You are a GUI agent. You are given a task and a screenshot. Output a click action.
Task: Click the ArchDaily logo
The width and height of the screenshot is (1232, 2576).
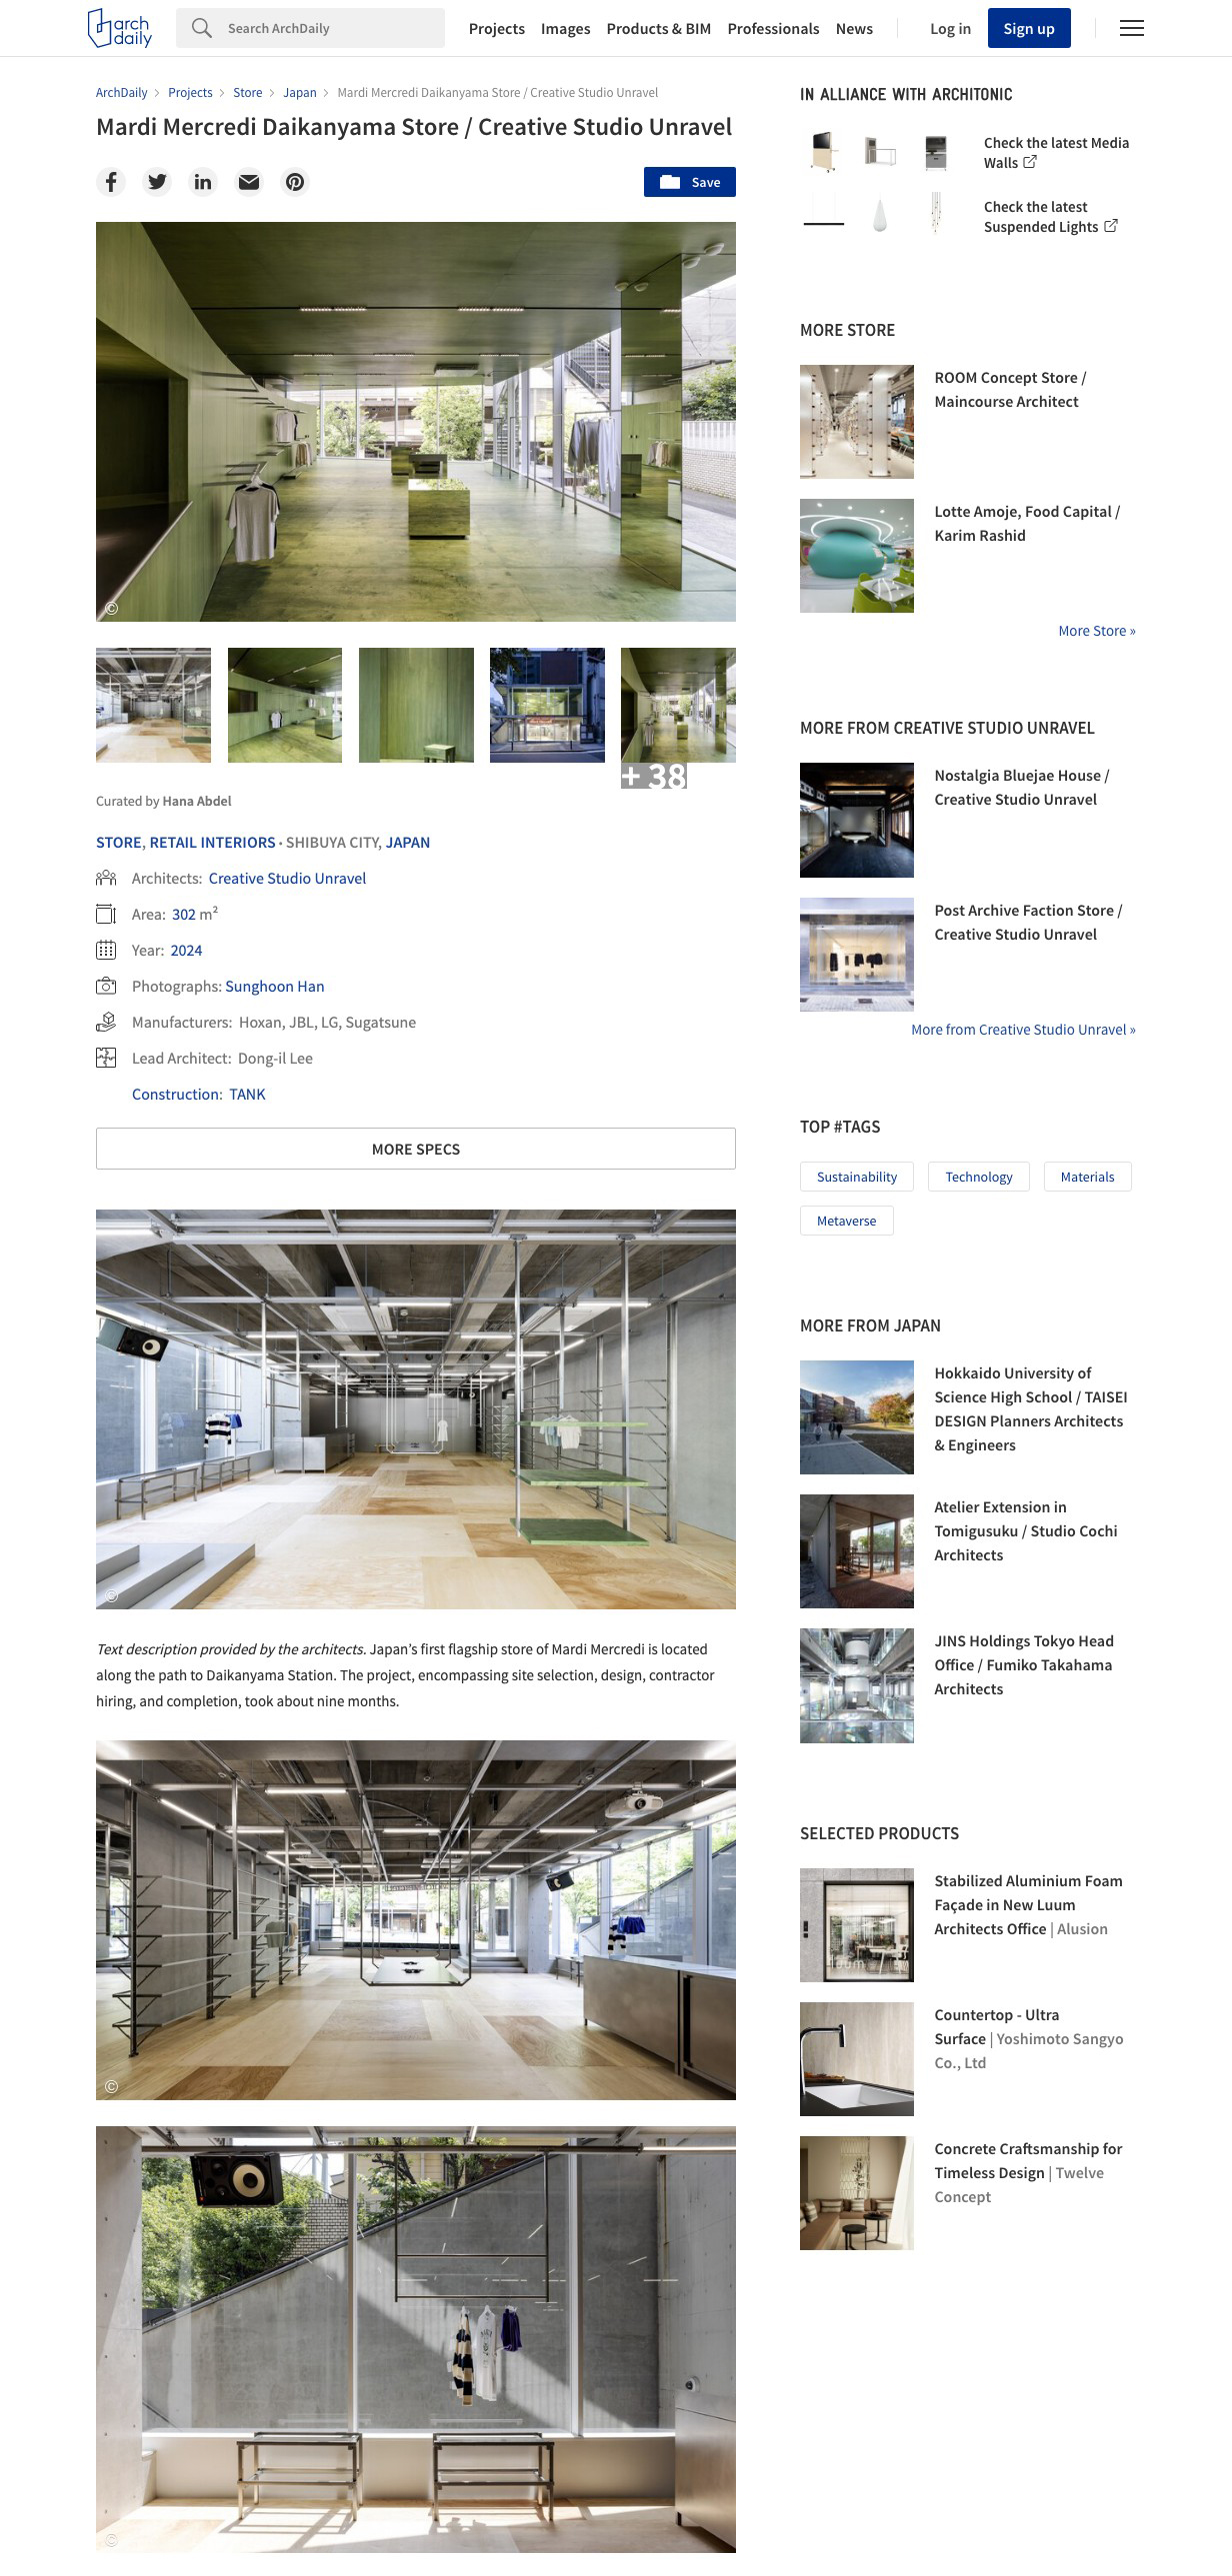[x=120, y=28]
